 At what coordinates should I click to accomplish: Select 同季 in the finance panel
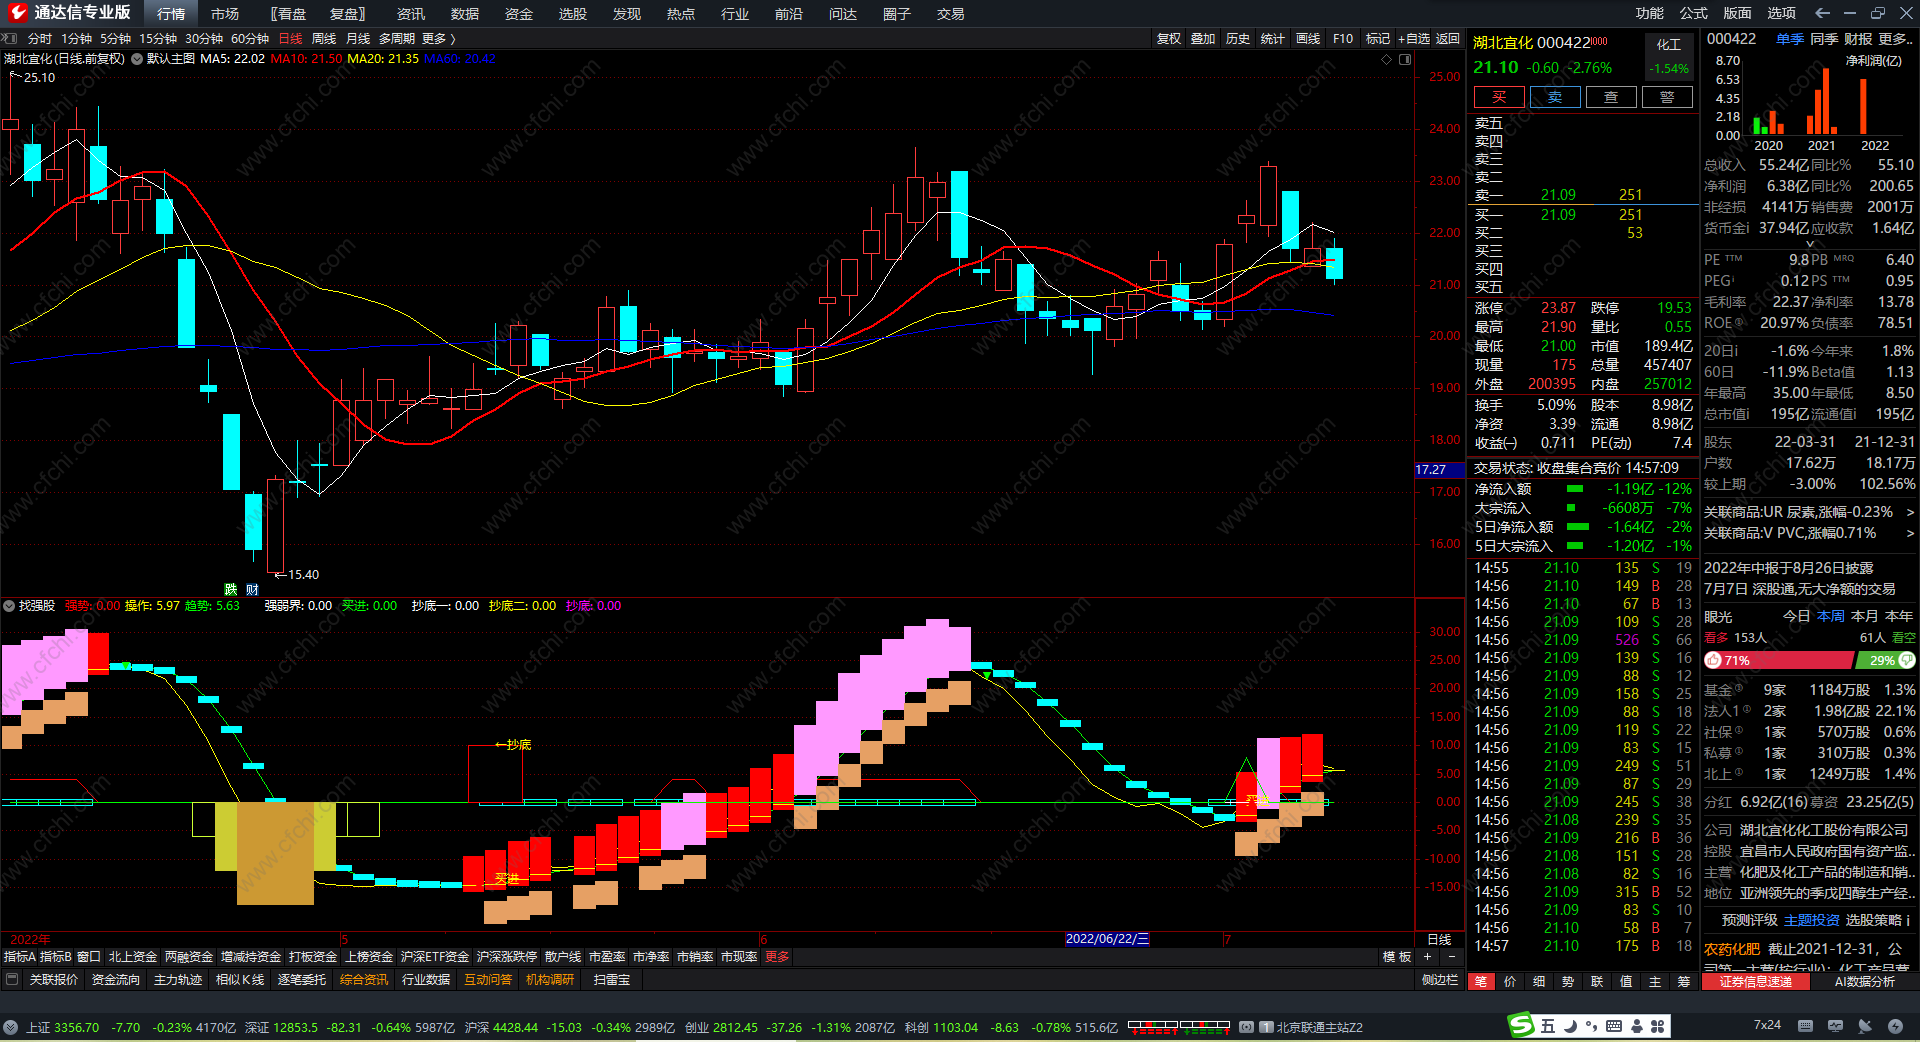click(1823, 39)
